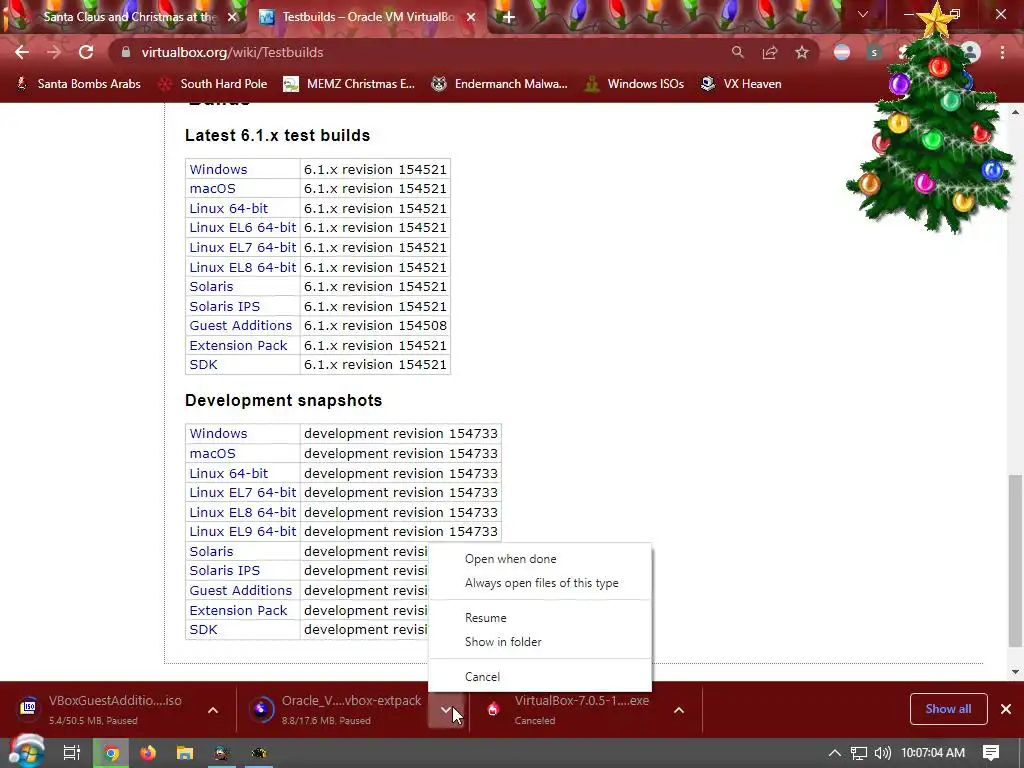The image size is (1024, 768).
Task: Select 'Open when done' in context menu
Action: (539, 559)
